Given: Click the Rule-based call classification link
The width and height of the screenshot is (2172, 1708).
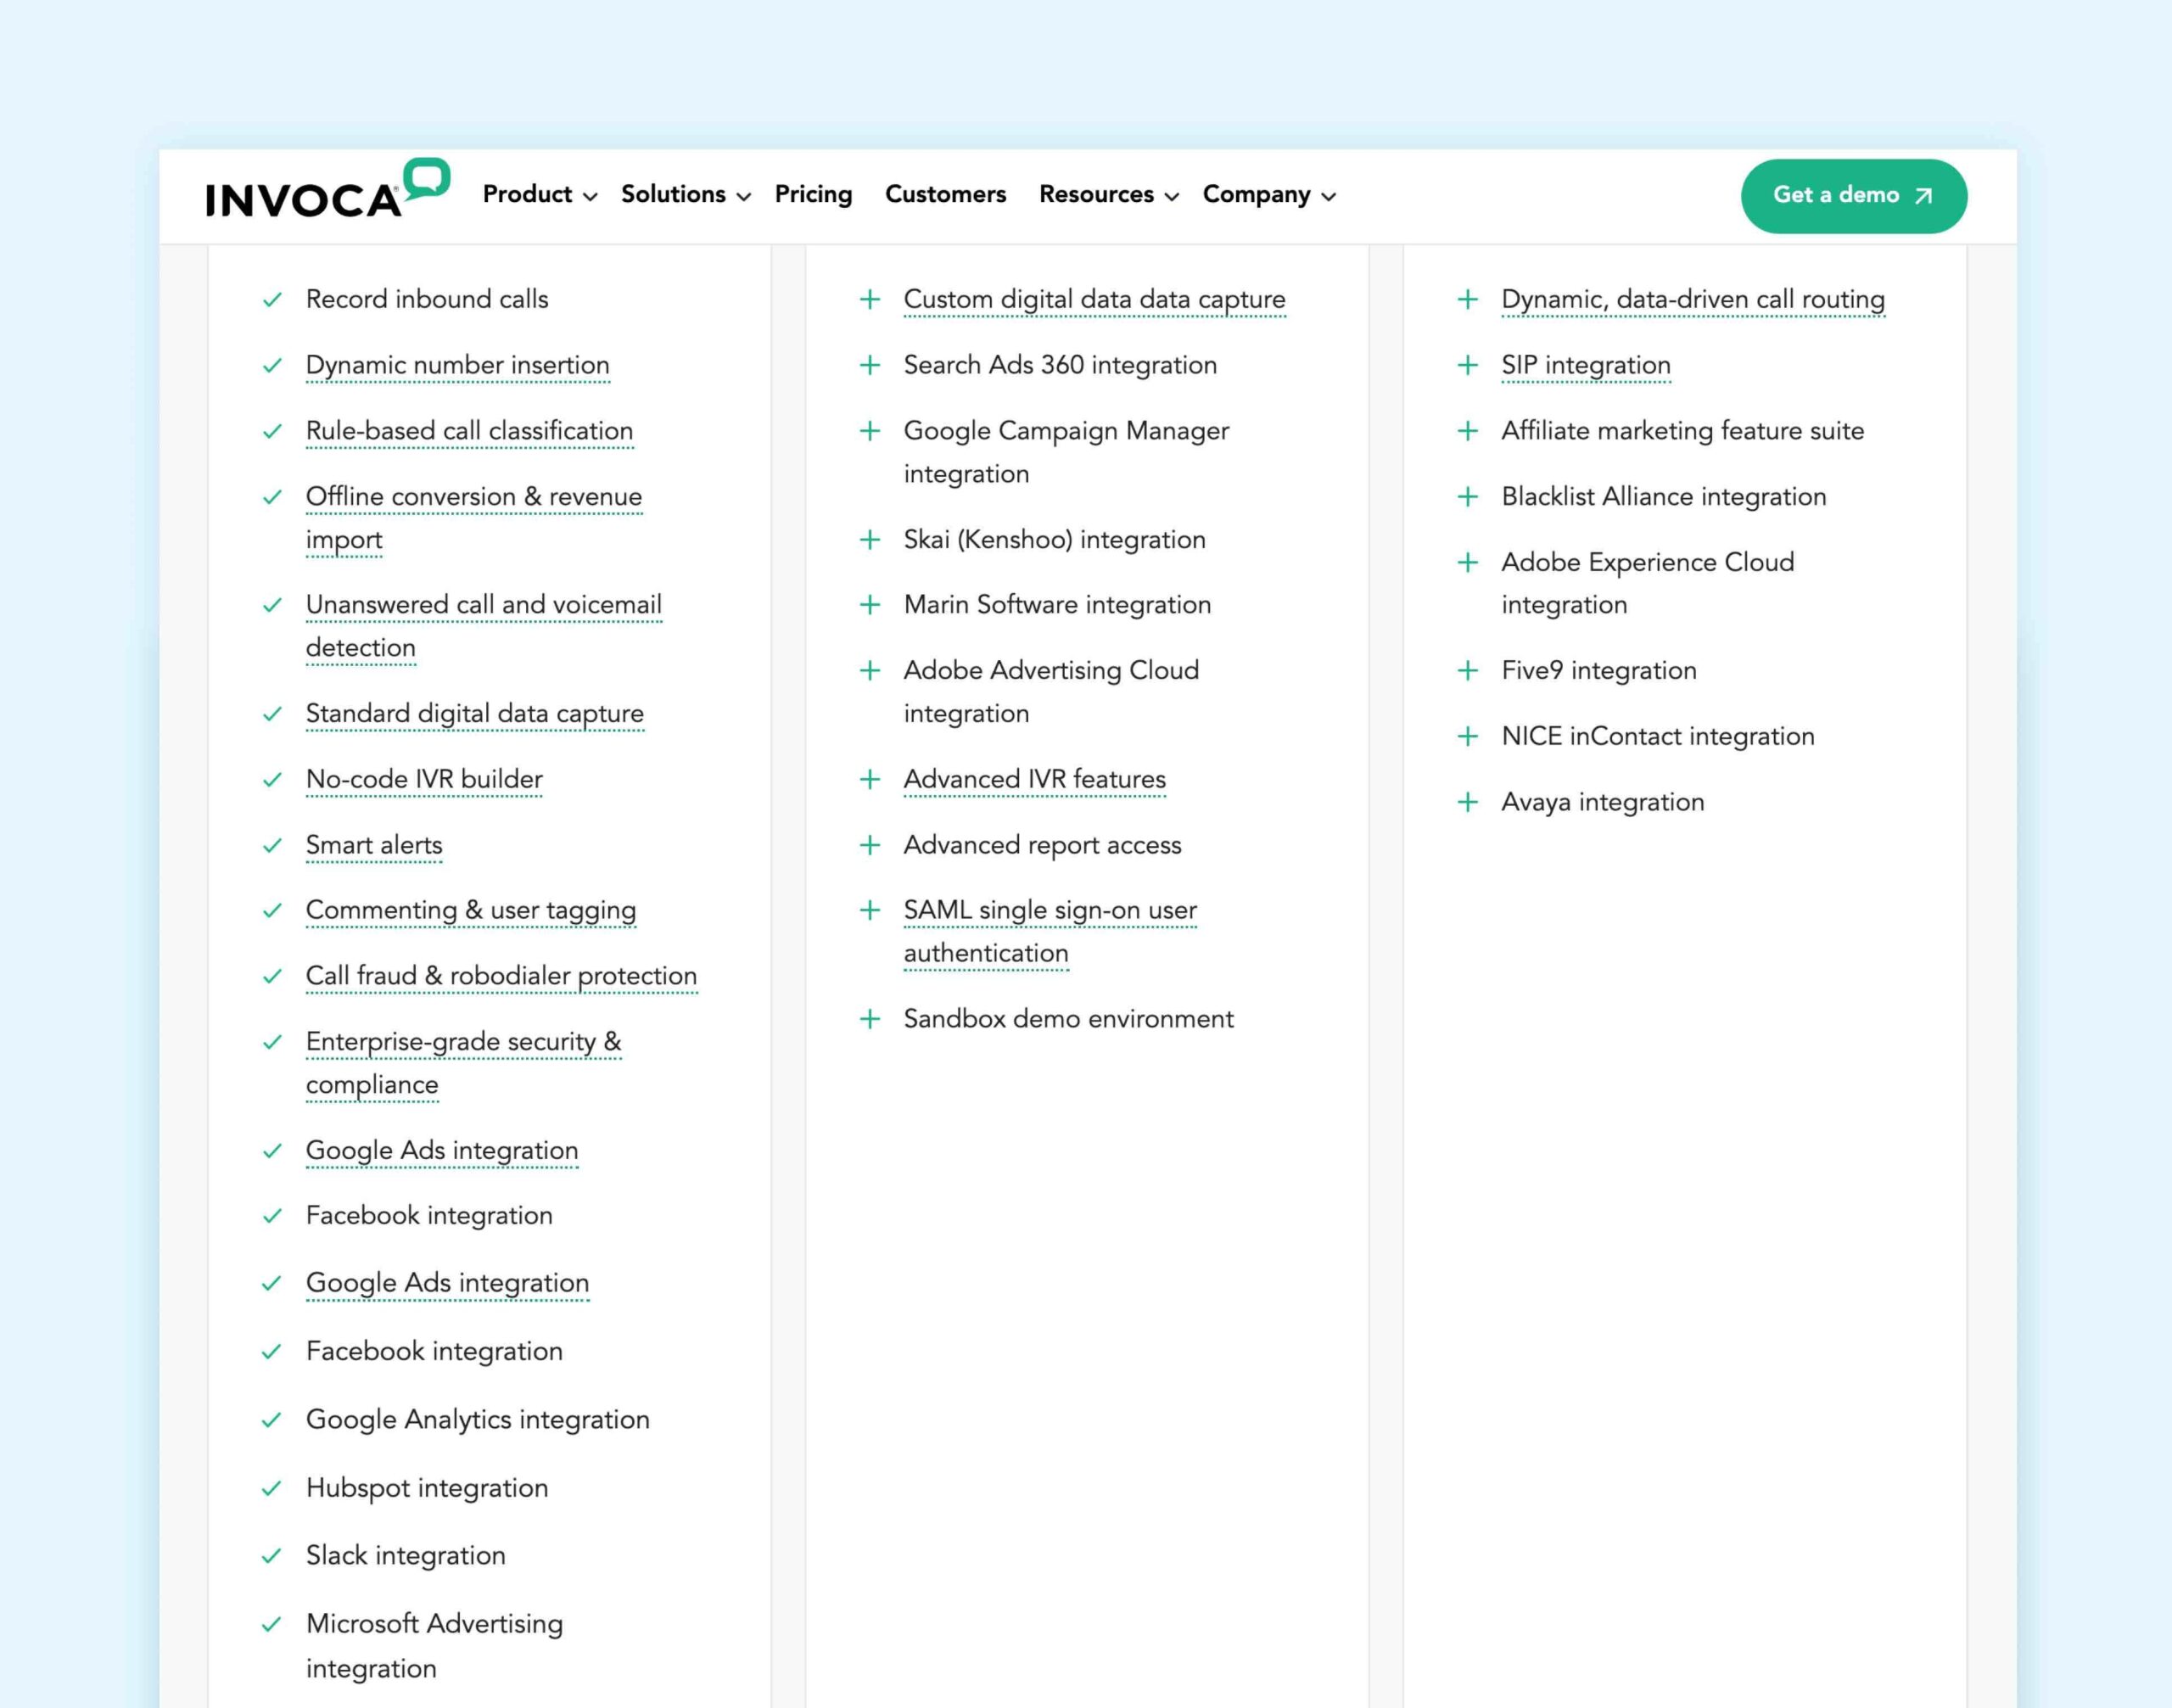Looking at the screenshot, I should pyautogui.click(x=471, y=430).
